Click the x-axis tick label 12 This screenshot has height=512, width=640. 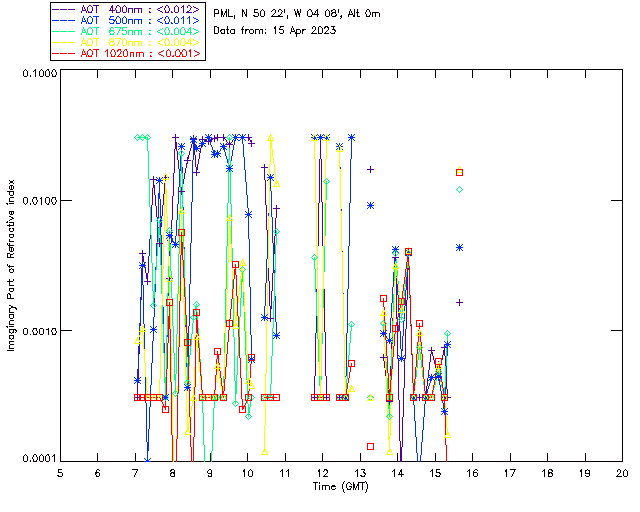(322, 473)
